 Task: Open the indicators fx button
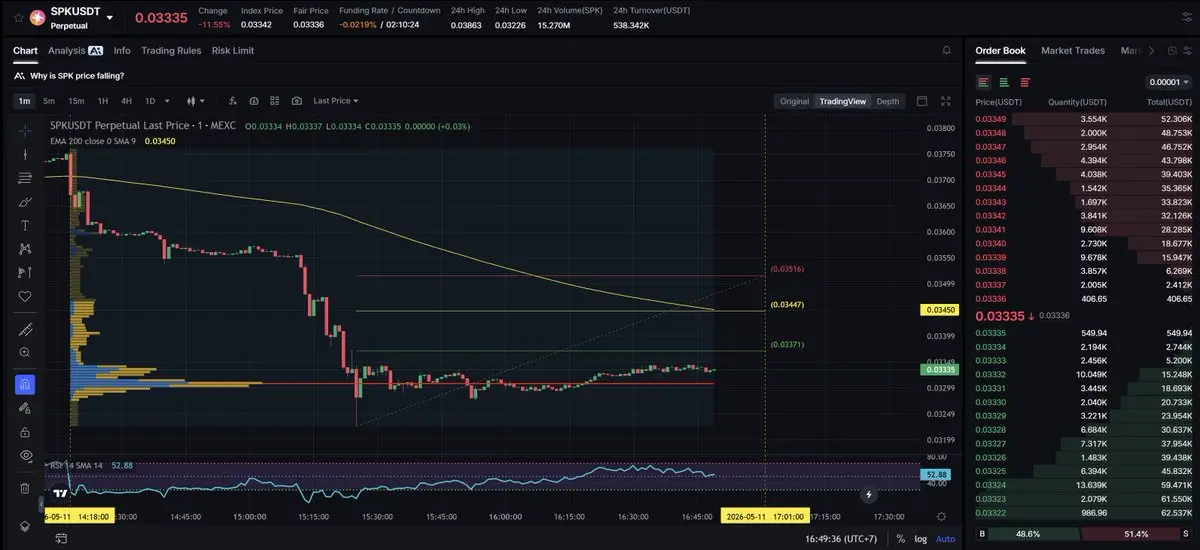tap(232, 101)
